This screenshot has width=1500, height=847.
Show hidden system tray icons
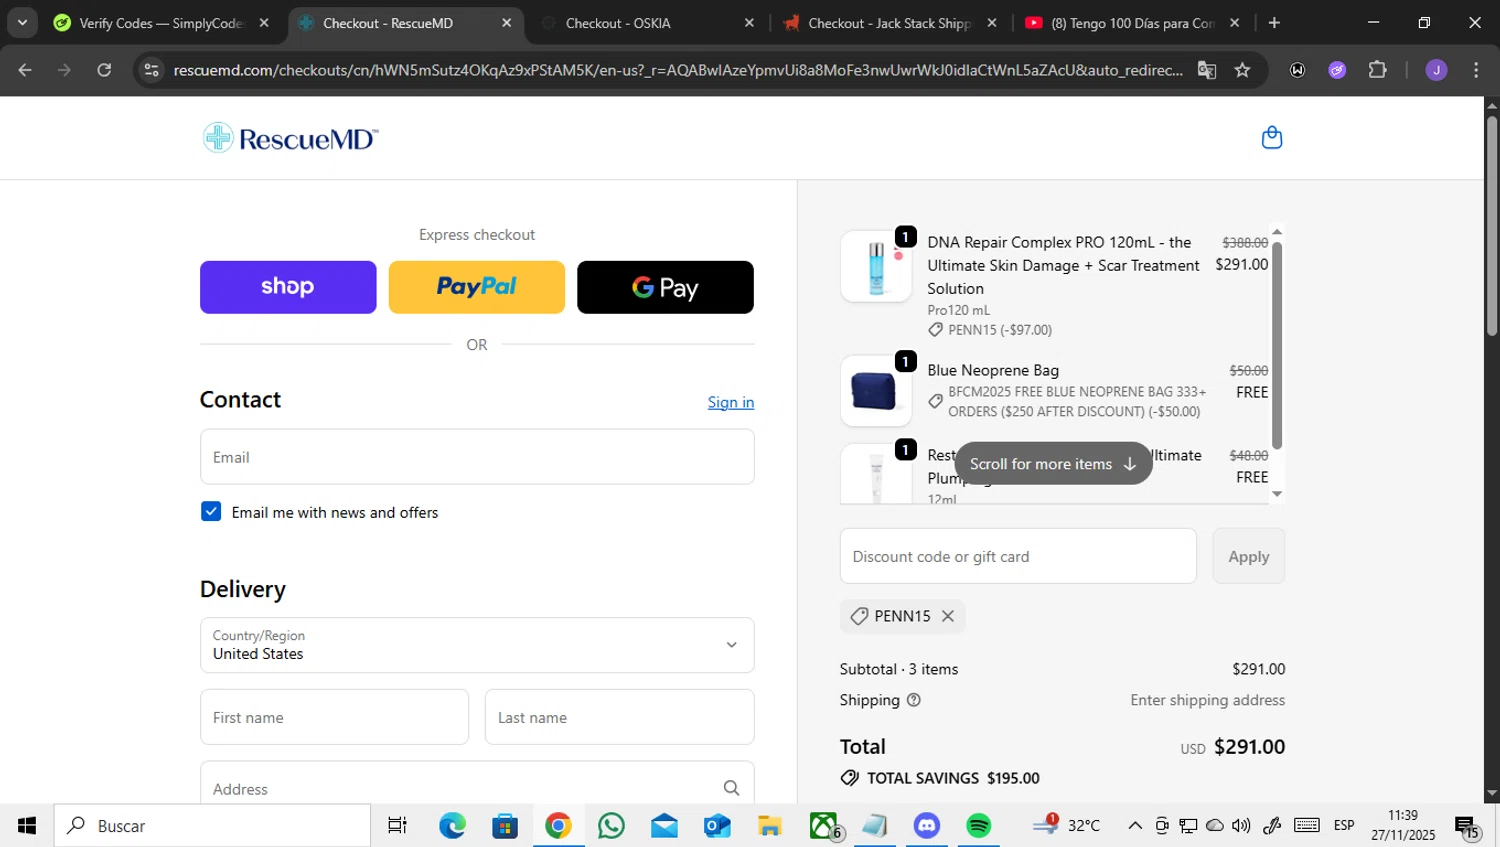point(1135,825)
